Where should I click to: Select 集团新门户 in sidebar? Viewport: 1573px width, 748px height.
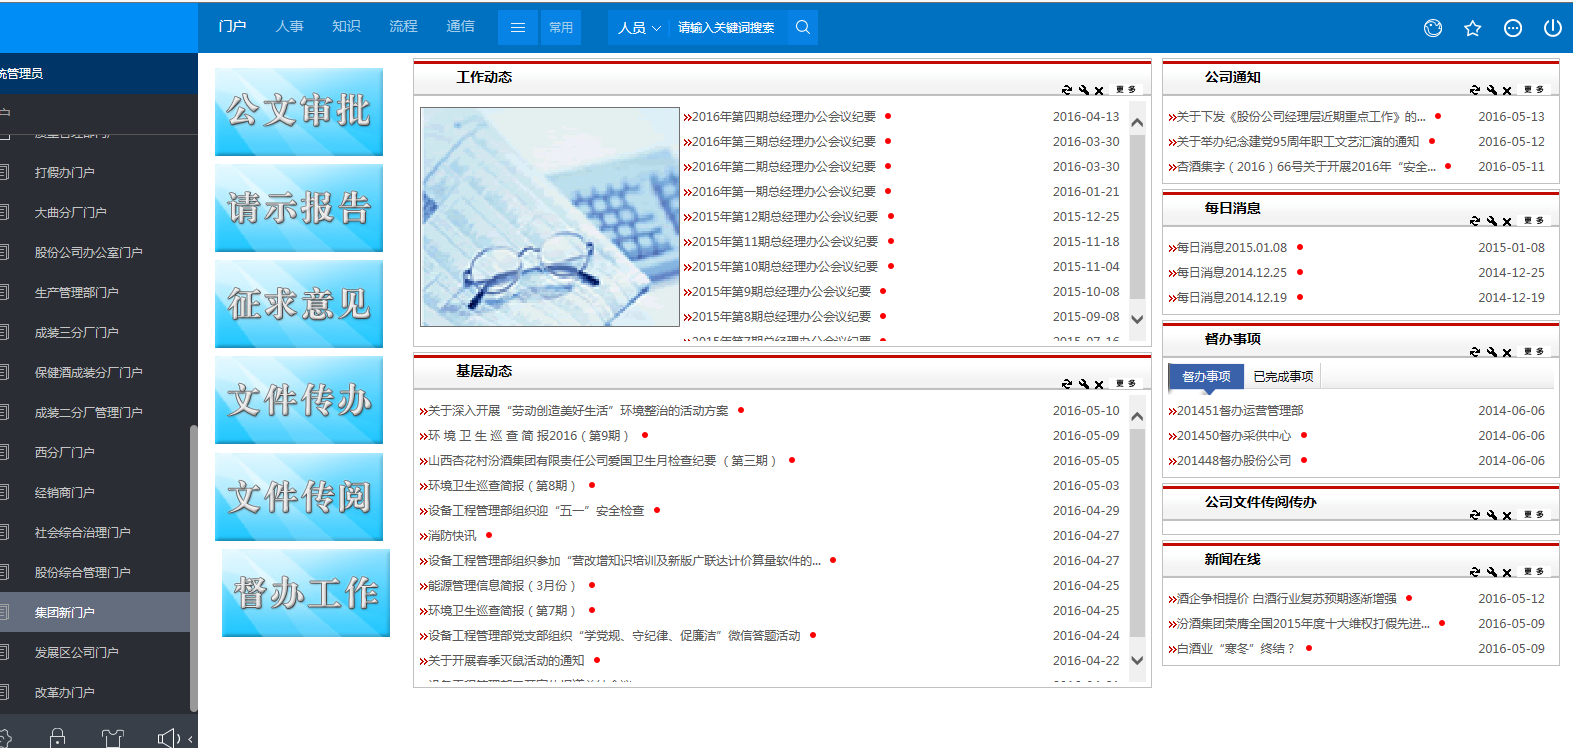95,612
